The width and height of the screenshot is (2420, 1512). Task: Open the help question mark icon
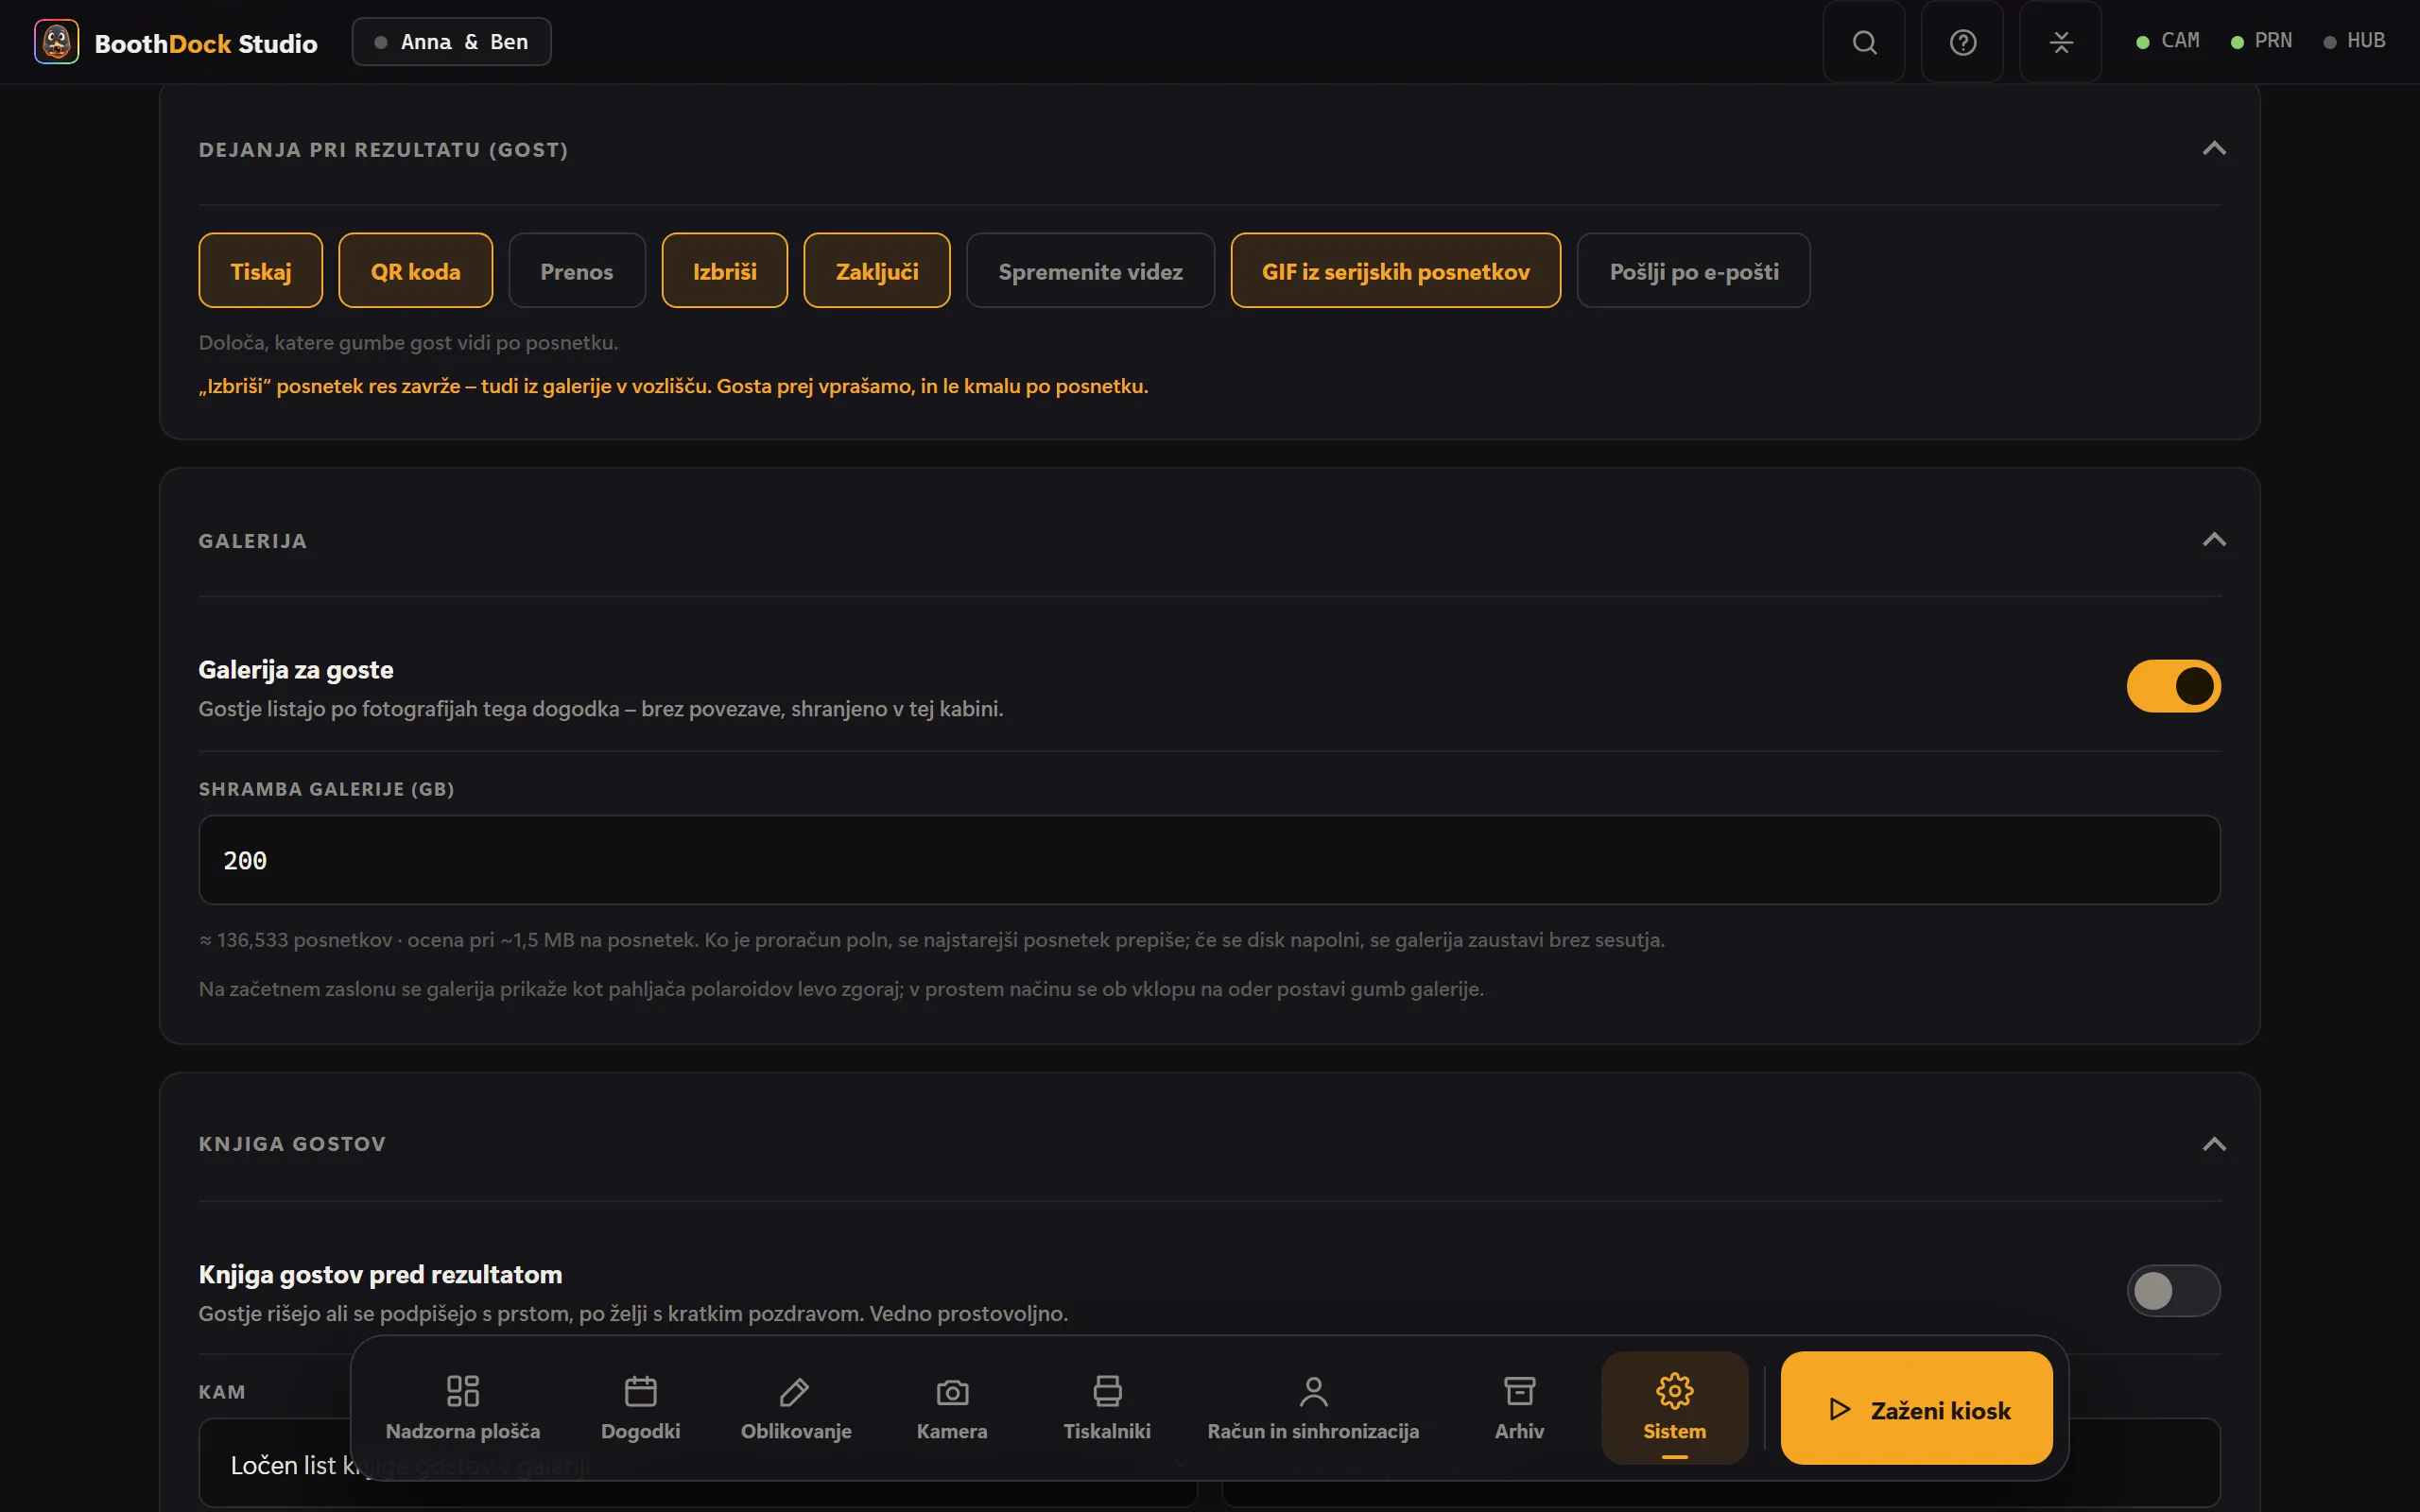1962,42
